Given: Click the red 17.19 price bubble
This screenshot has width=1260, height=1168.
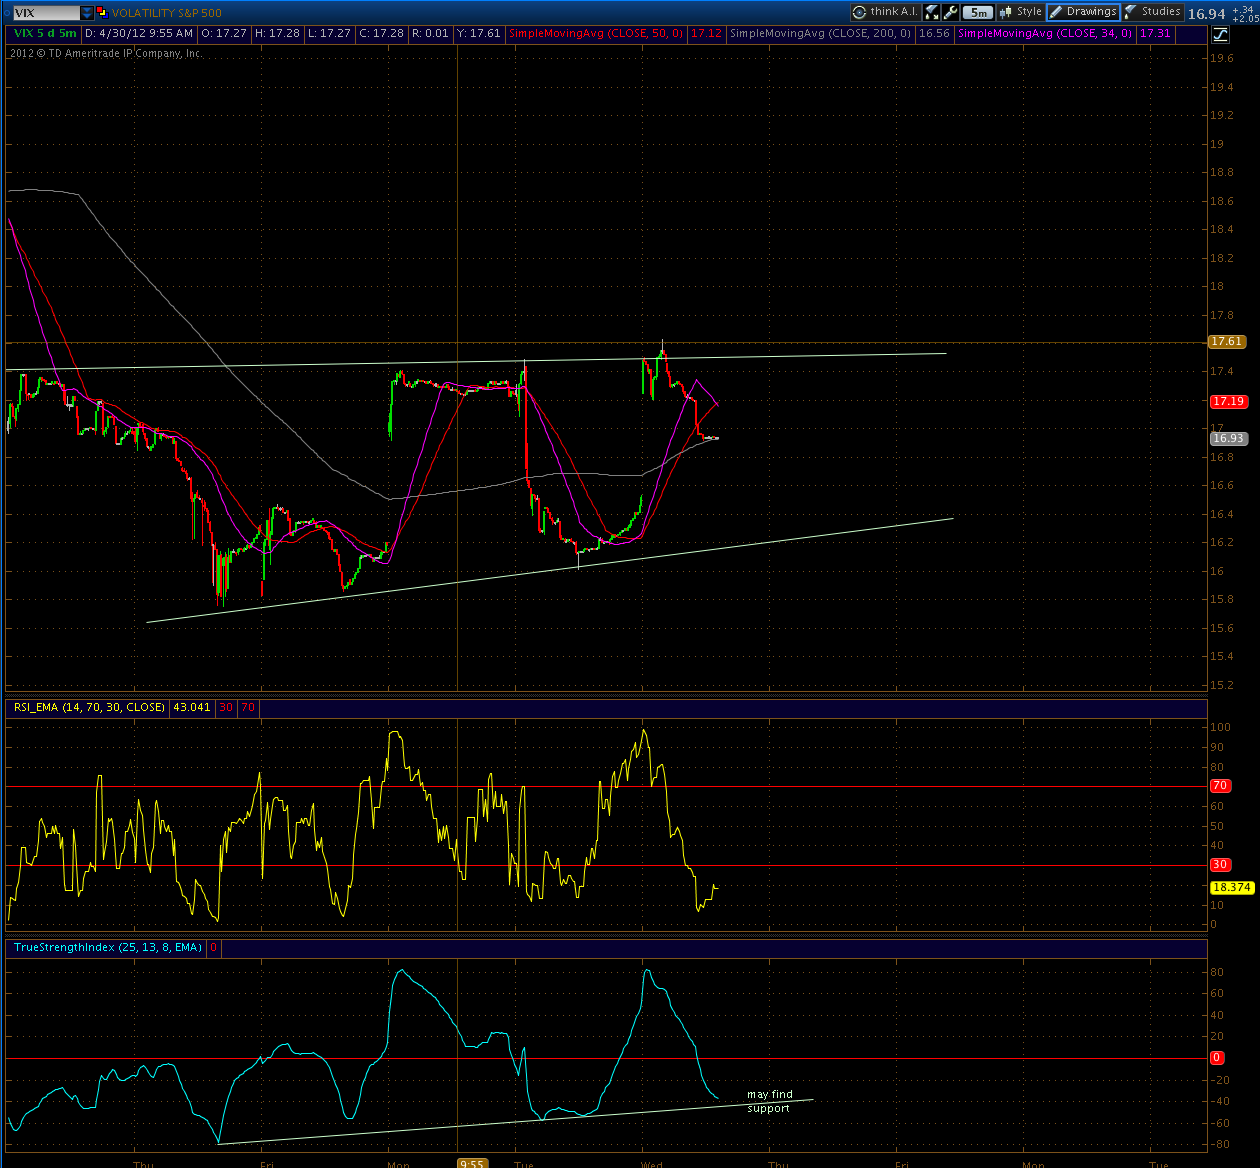Looking at the screenshot, I should click(x=1228, y=401).
